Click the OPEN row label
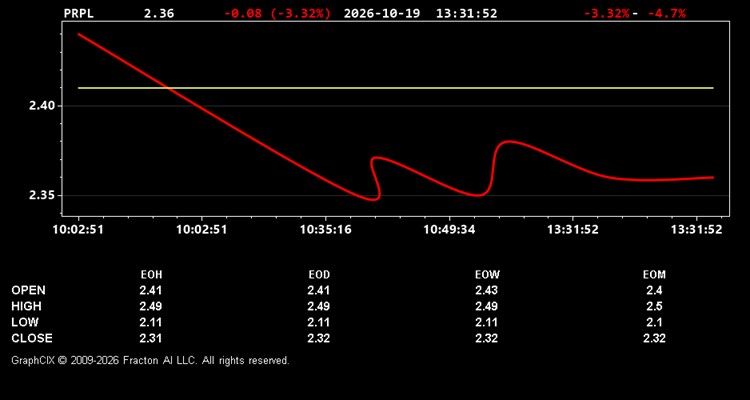Viewport: 750px width, 400px height. click(28, 290)
